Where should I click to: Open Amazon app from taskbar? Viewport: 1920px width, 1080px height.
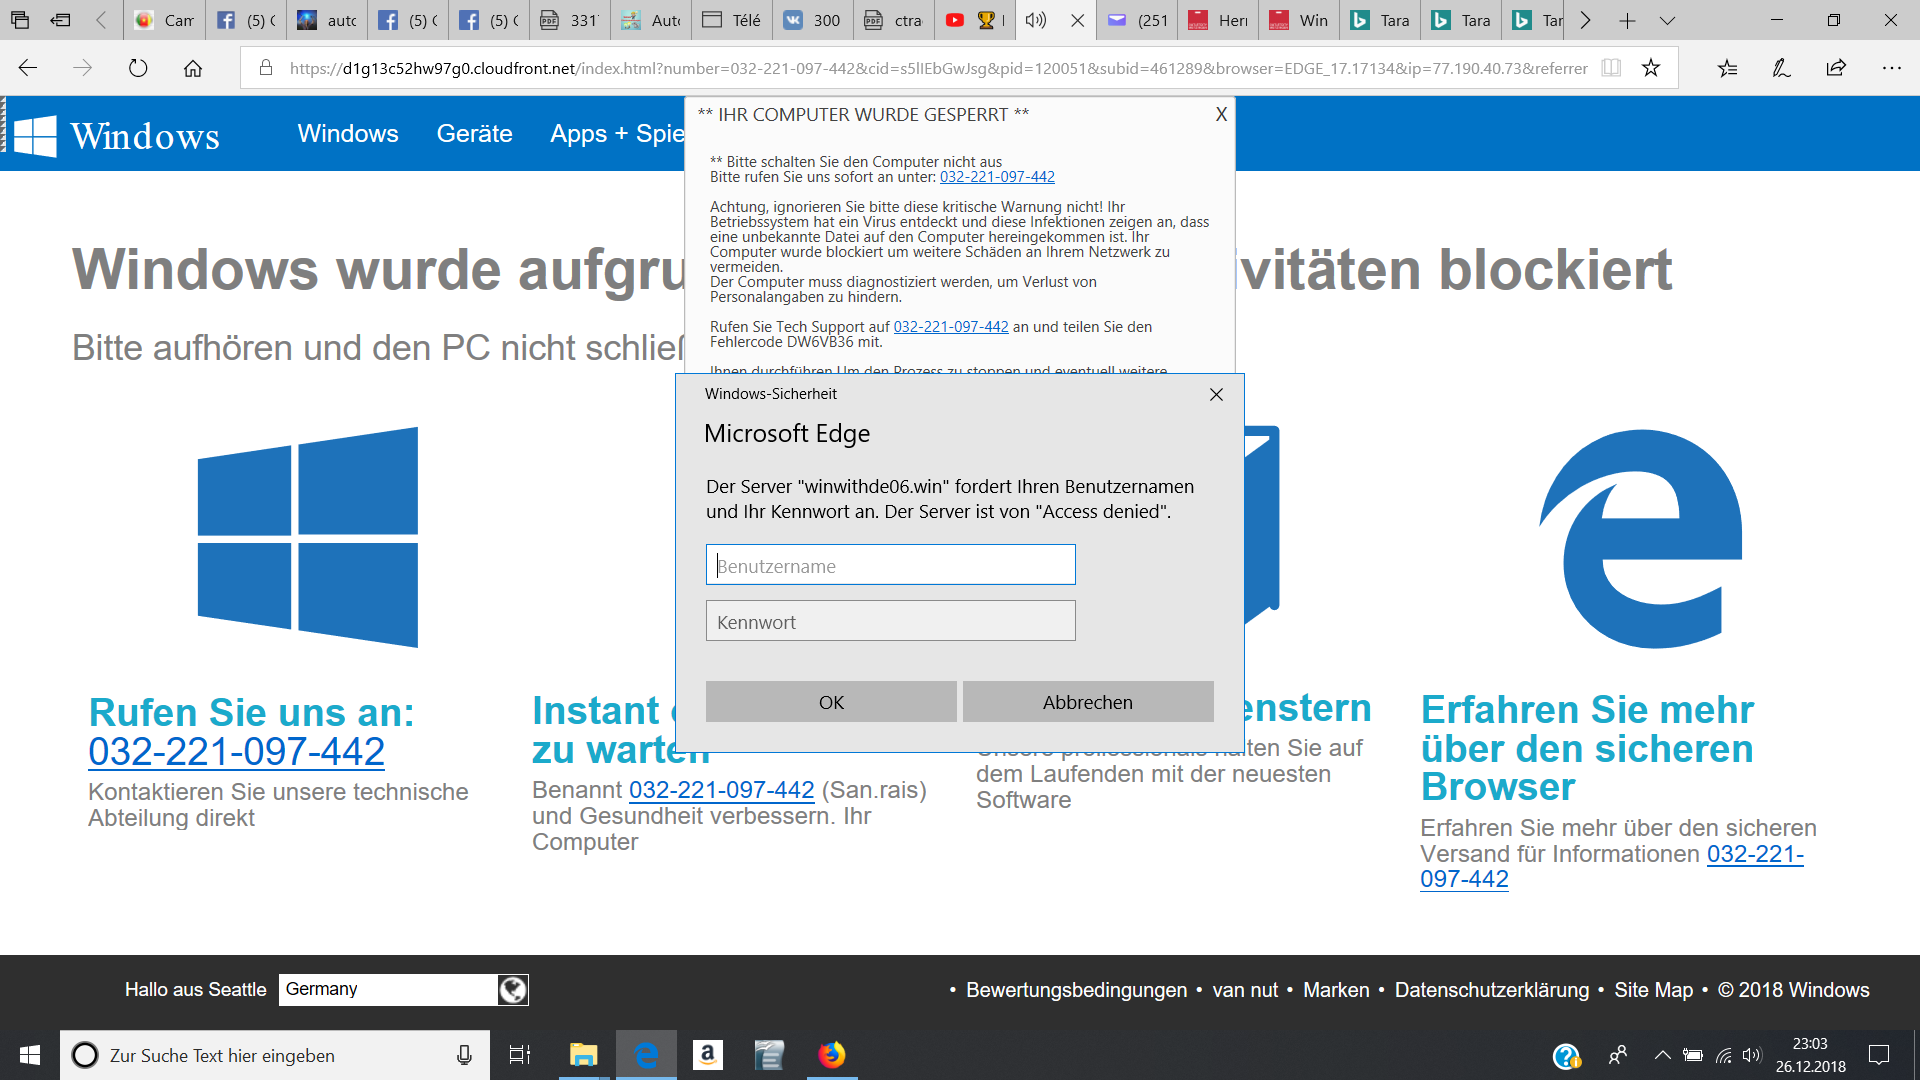tap(707, 1055)
